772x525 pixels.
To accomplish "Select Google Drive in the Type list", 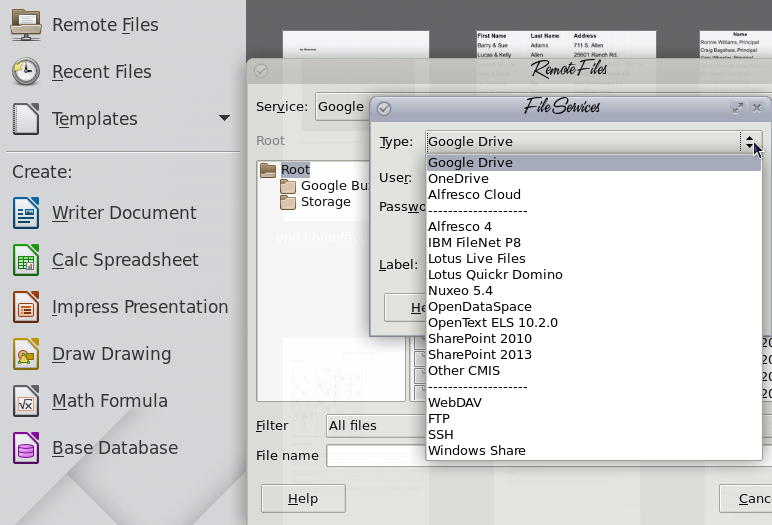I will pyautogui.click(x=593, y=163).
